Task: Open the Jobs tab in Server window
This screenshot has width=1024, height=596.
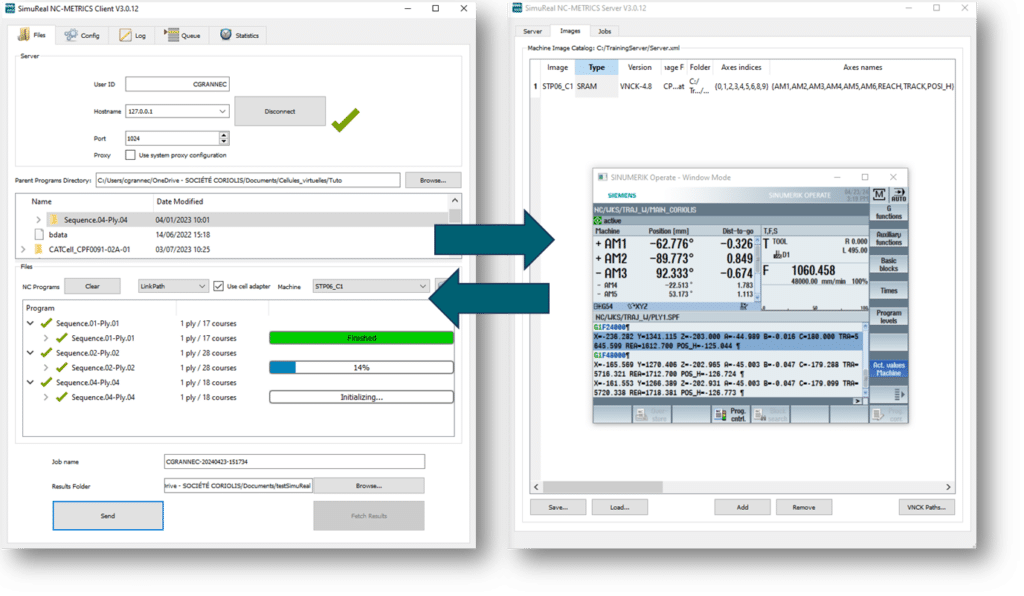Action: (x=605, y=31)
